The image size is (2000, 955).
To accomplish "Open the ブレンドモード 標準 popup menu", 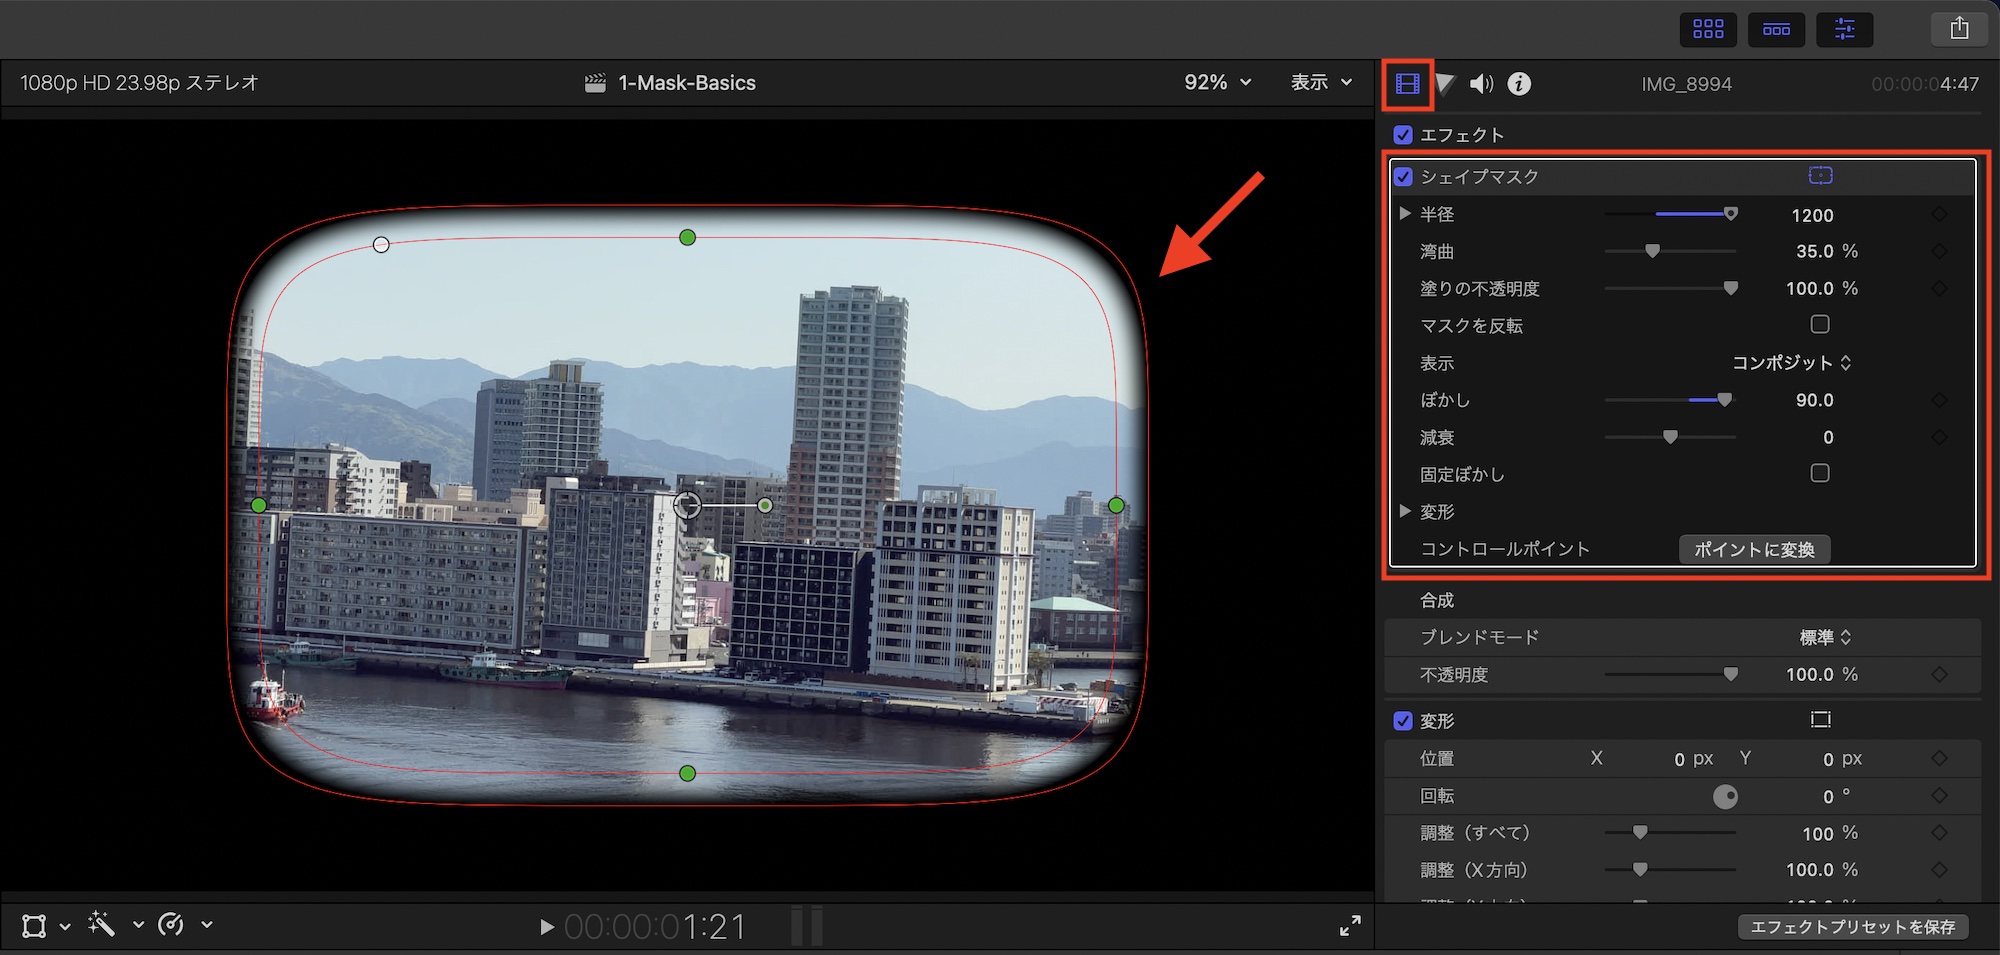I will point(1825,638).
